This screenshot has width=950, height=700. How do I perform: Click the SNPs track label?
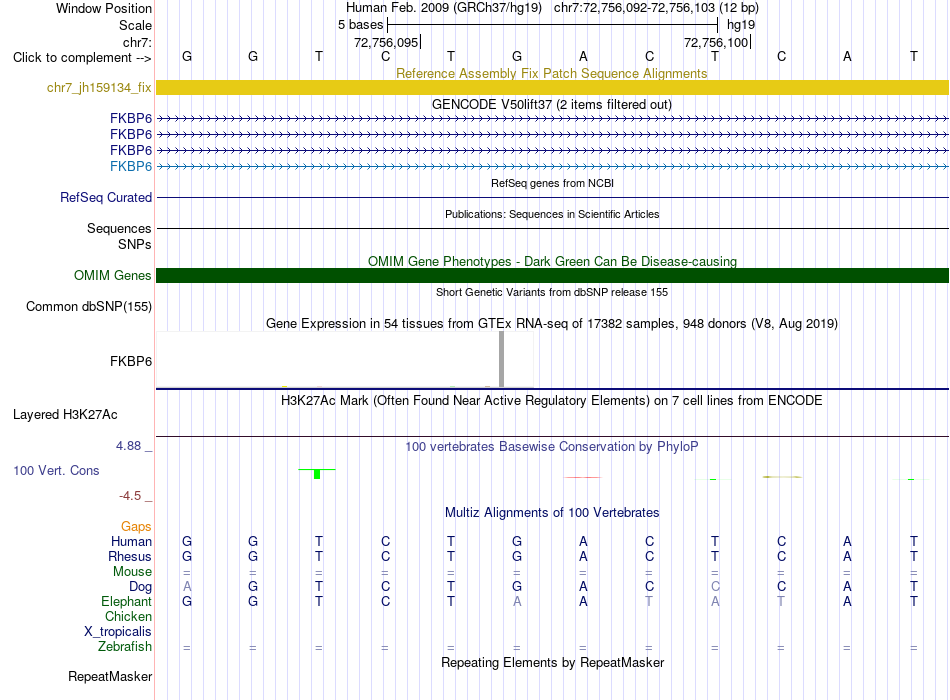pyautogui.click(x=135, y=244)
